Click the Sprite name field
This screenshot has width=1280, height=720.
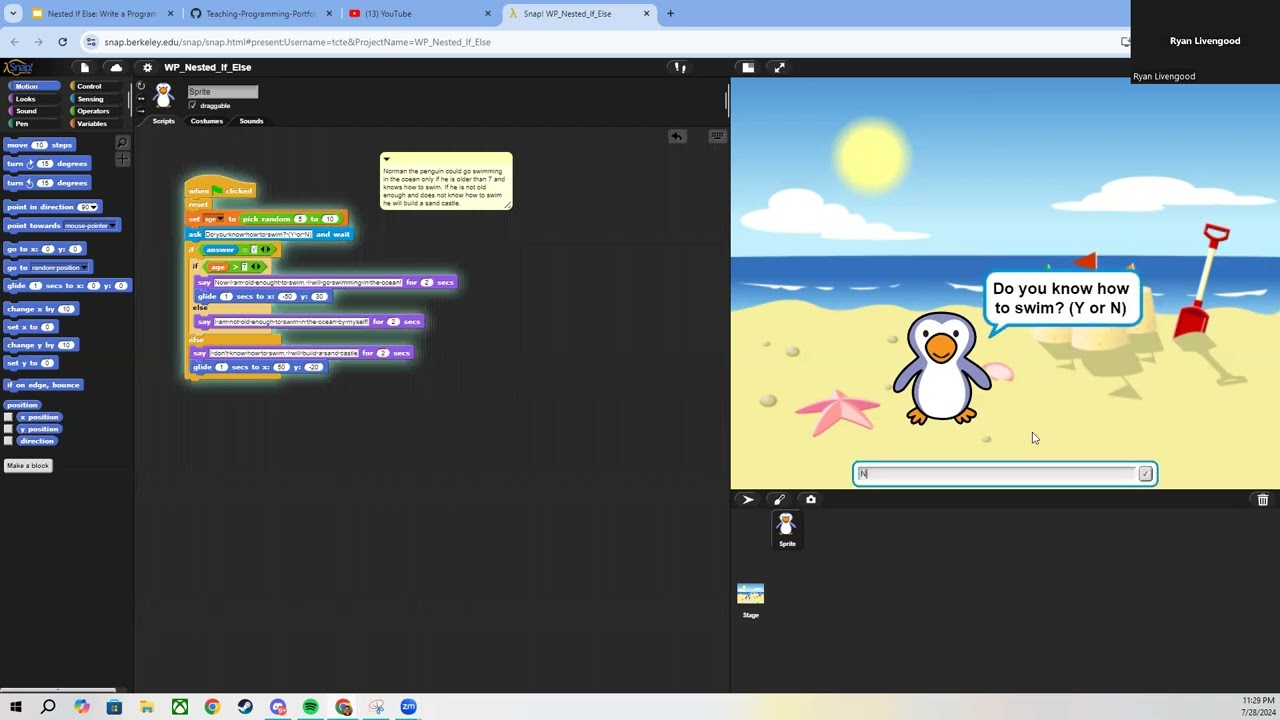(x=222, y=92)
